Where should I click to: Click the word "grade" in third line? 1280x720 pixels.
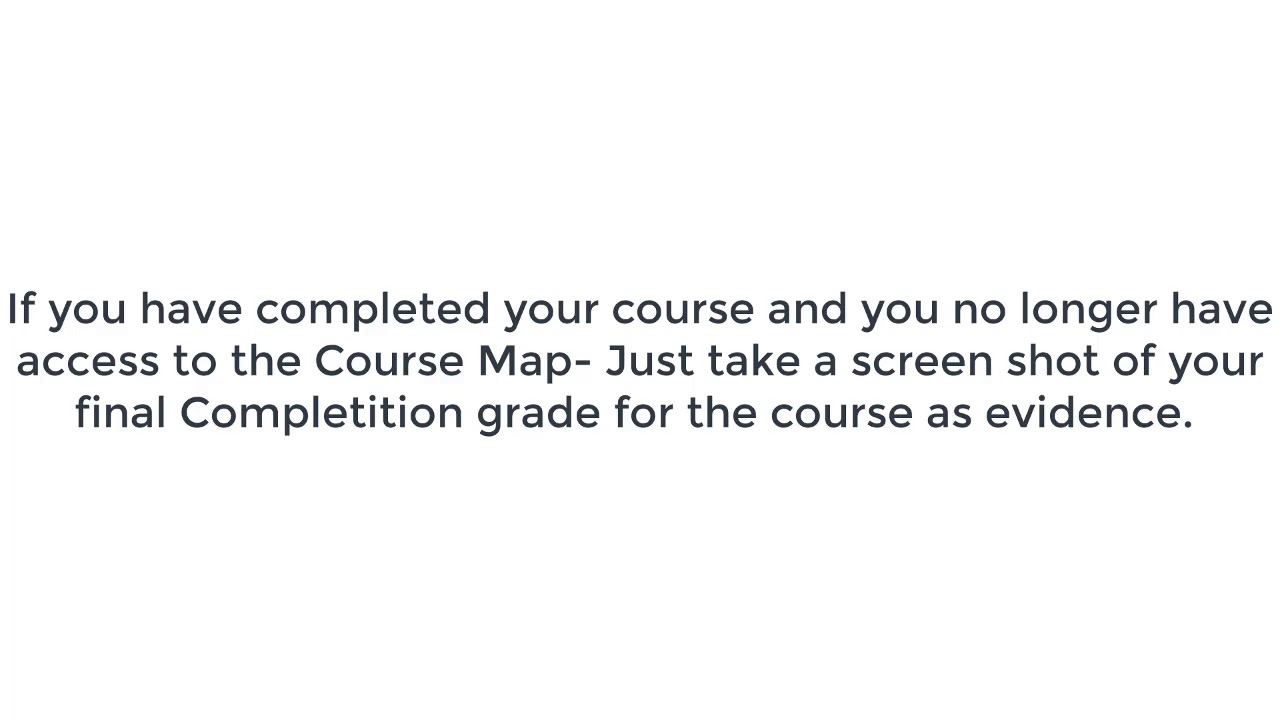click(538, 414)
